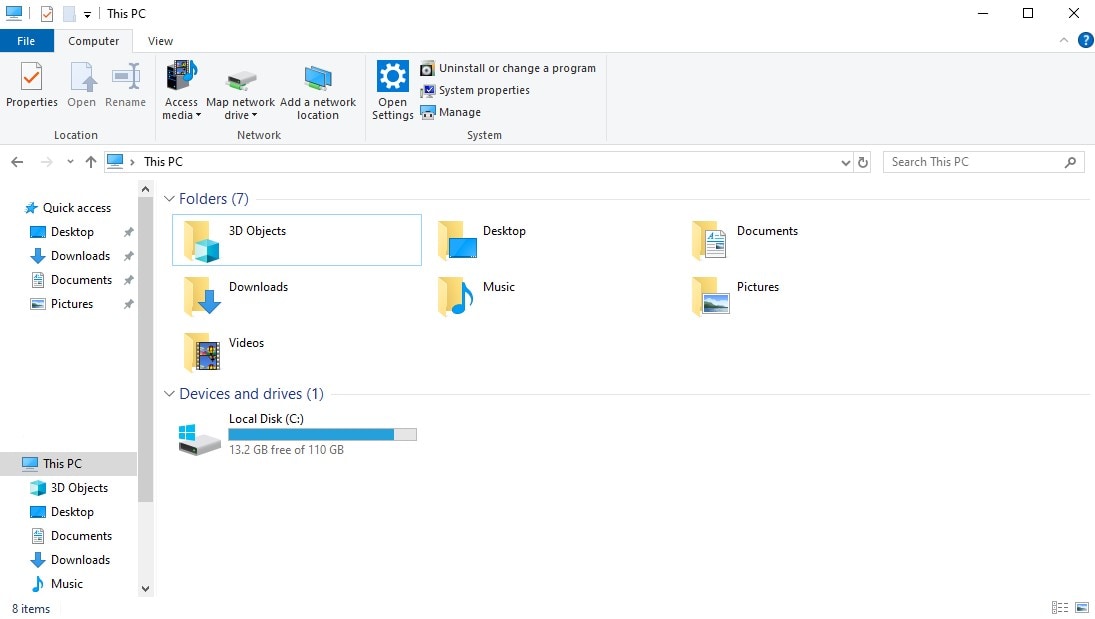Open address bar history dropdown
This screenshot has height=619, width=1095.
(846, 162)
